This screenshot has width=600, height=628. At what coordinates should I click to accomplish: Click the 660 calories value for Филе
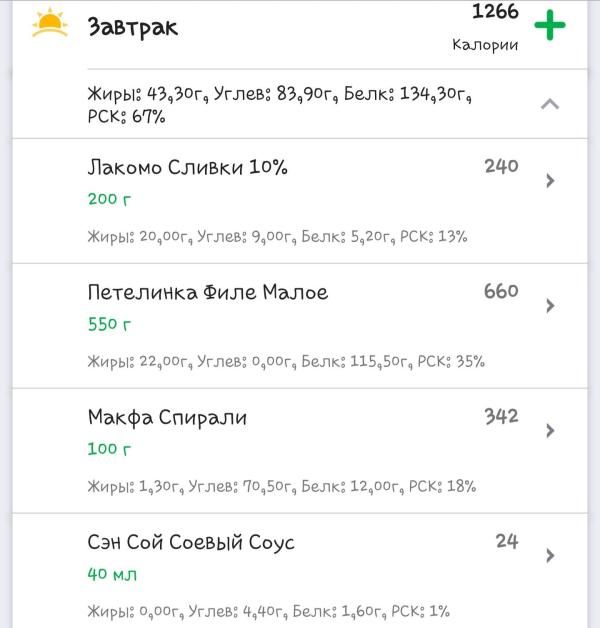click(500, 291)
